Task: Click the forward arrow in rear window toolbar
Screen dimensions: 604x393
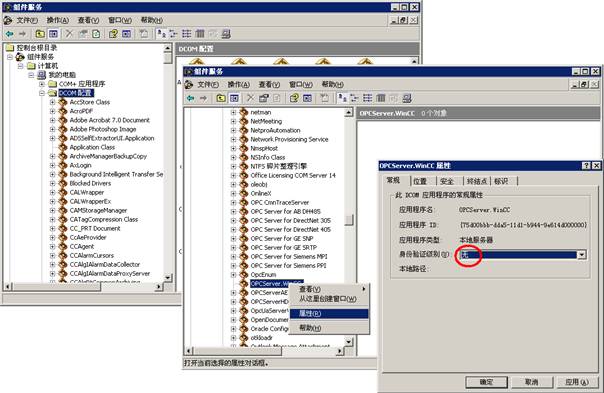Action: click(22, 34)
